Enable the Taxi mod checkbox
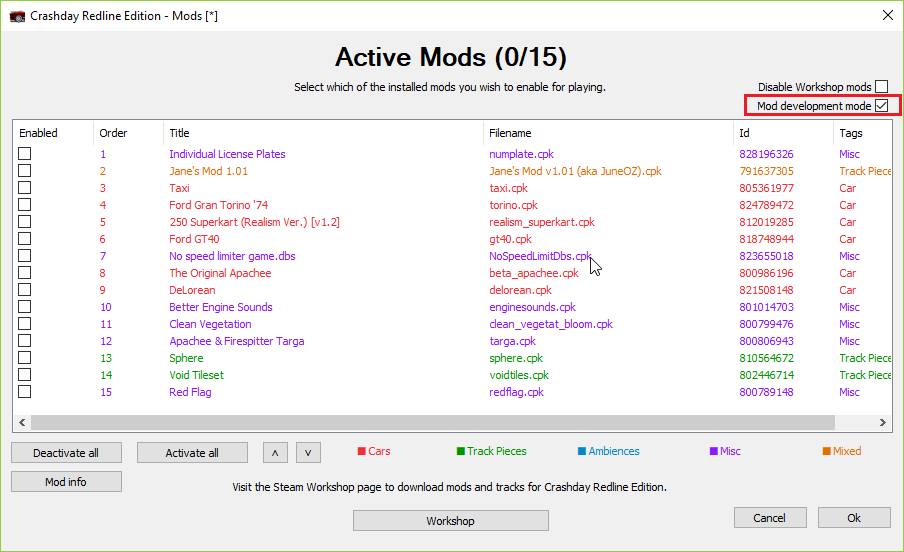904x552 pixels. (24, 187)
